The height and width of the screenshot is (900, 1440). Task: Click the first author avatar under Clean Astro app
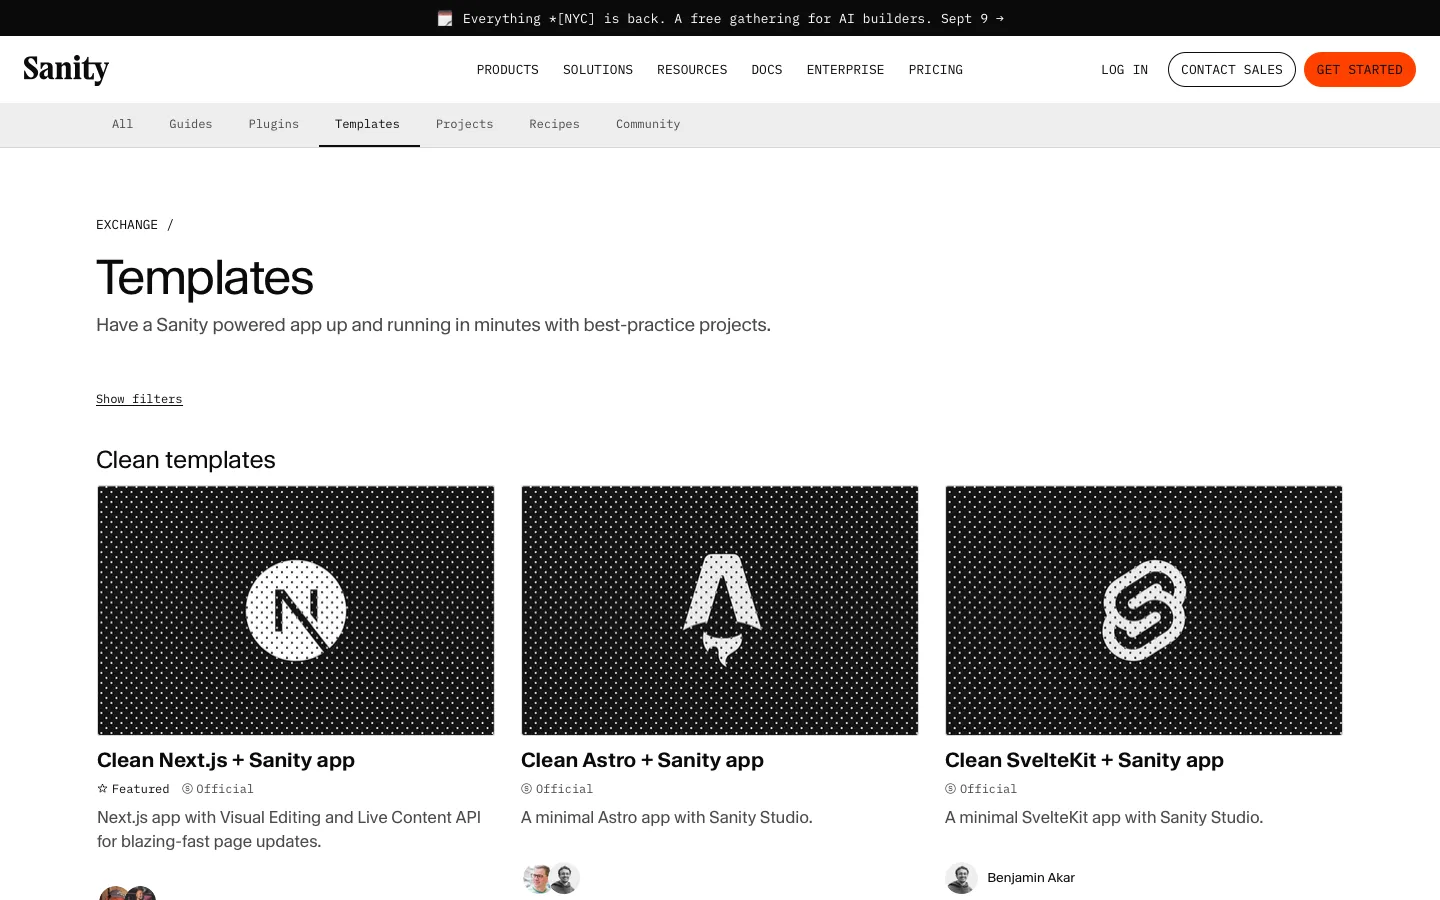538,878
